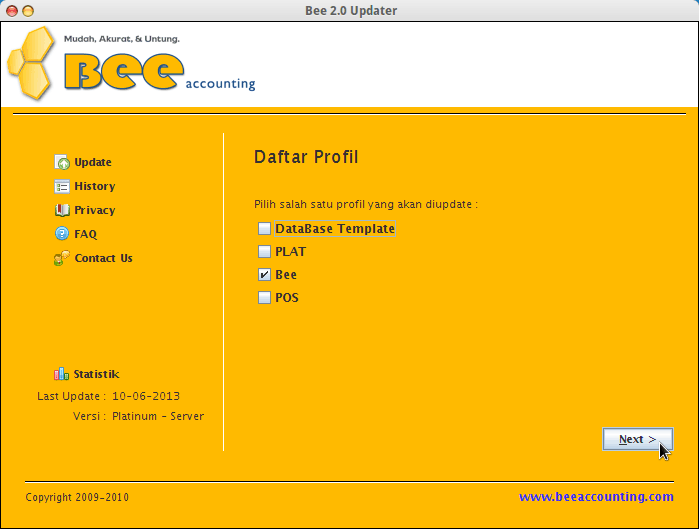This screenshot has height=529, width=699.
Task: Click the FAQ question mark icon
Action: 62,234
